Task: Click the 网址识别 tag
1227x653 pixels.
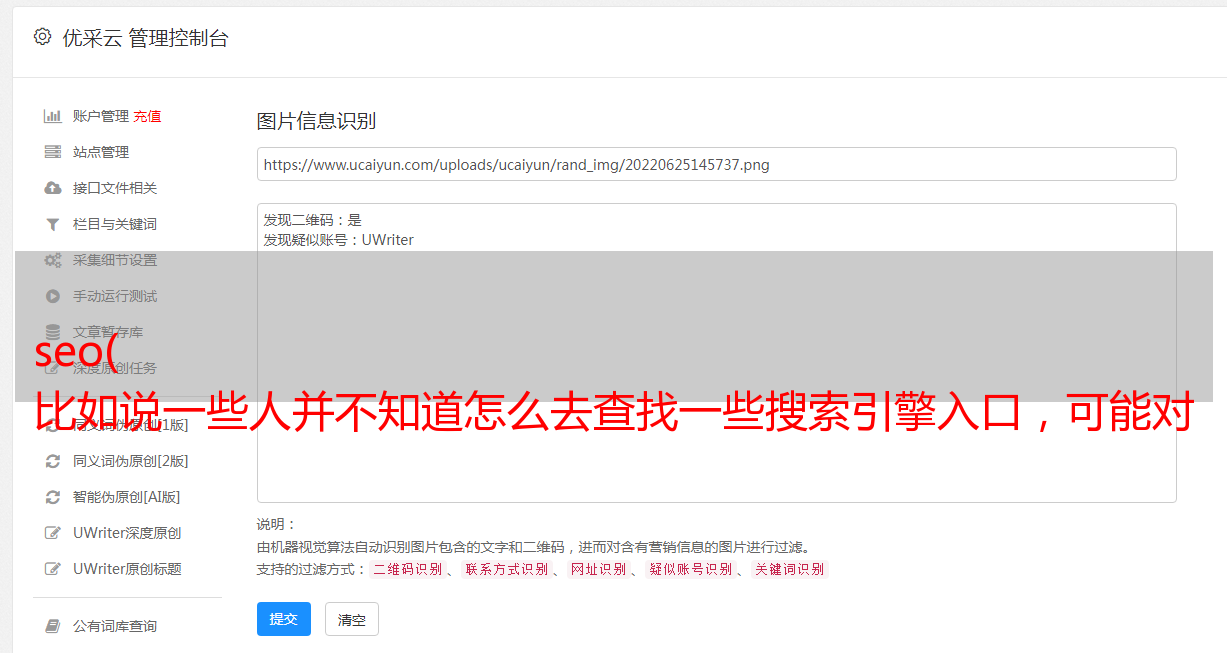Action: (x=599, y=569)
